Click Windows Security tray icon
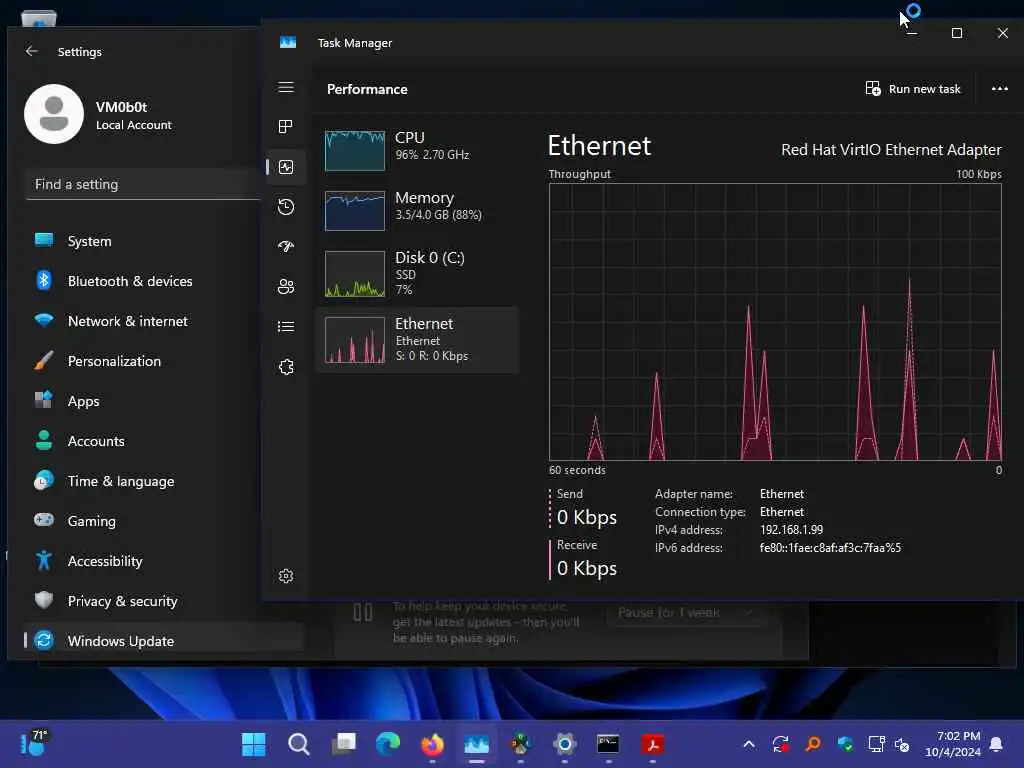The width and height of the screenshot is (1024, 768). point(845,744)
